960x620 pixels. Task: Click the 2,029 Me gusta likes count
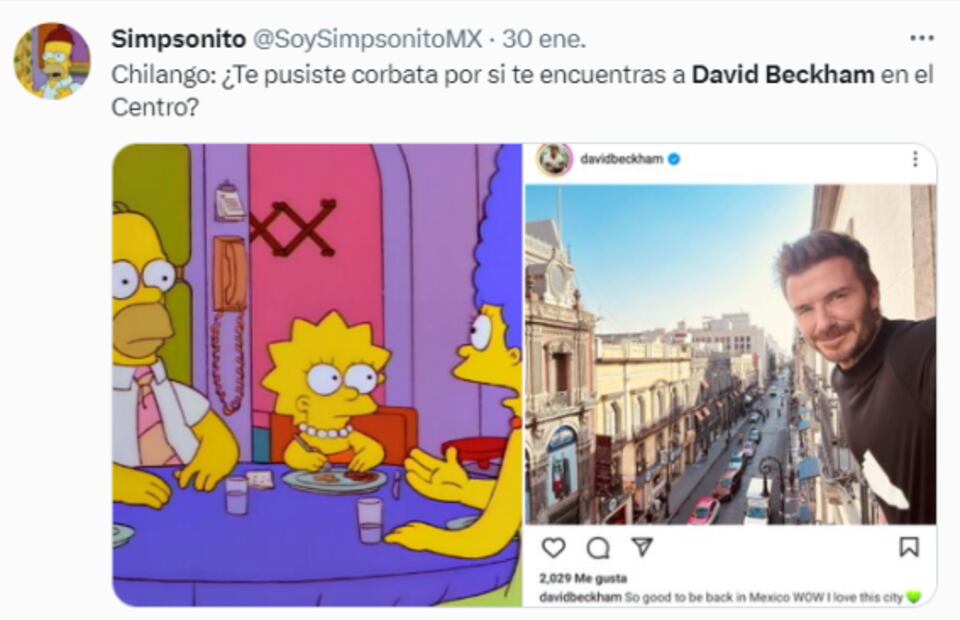point(583,578)
